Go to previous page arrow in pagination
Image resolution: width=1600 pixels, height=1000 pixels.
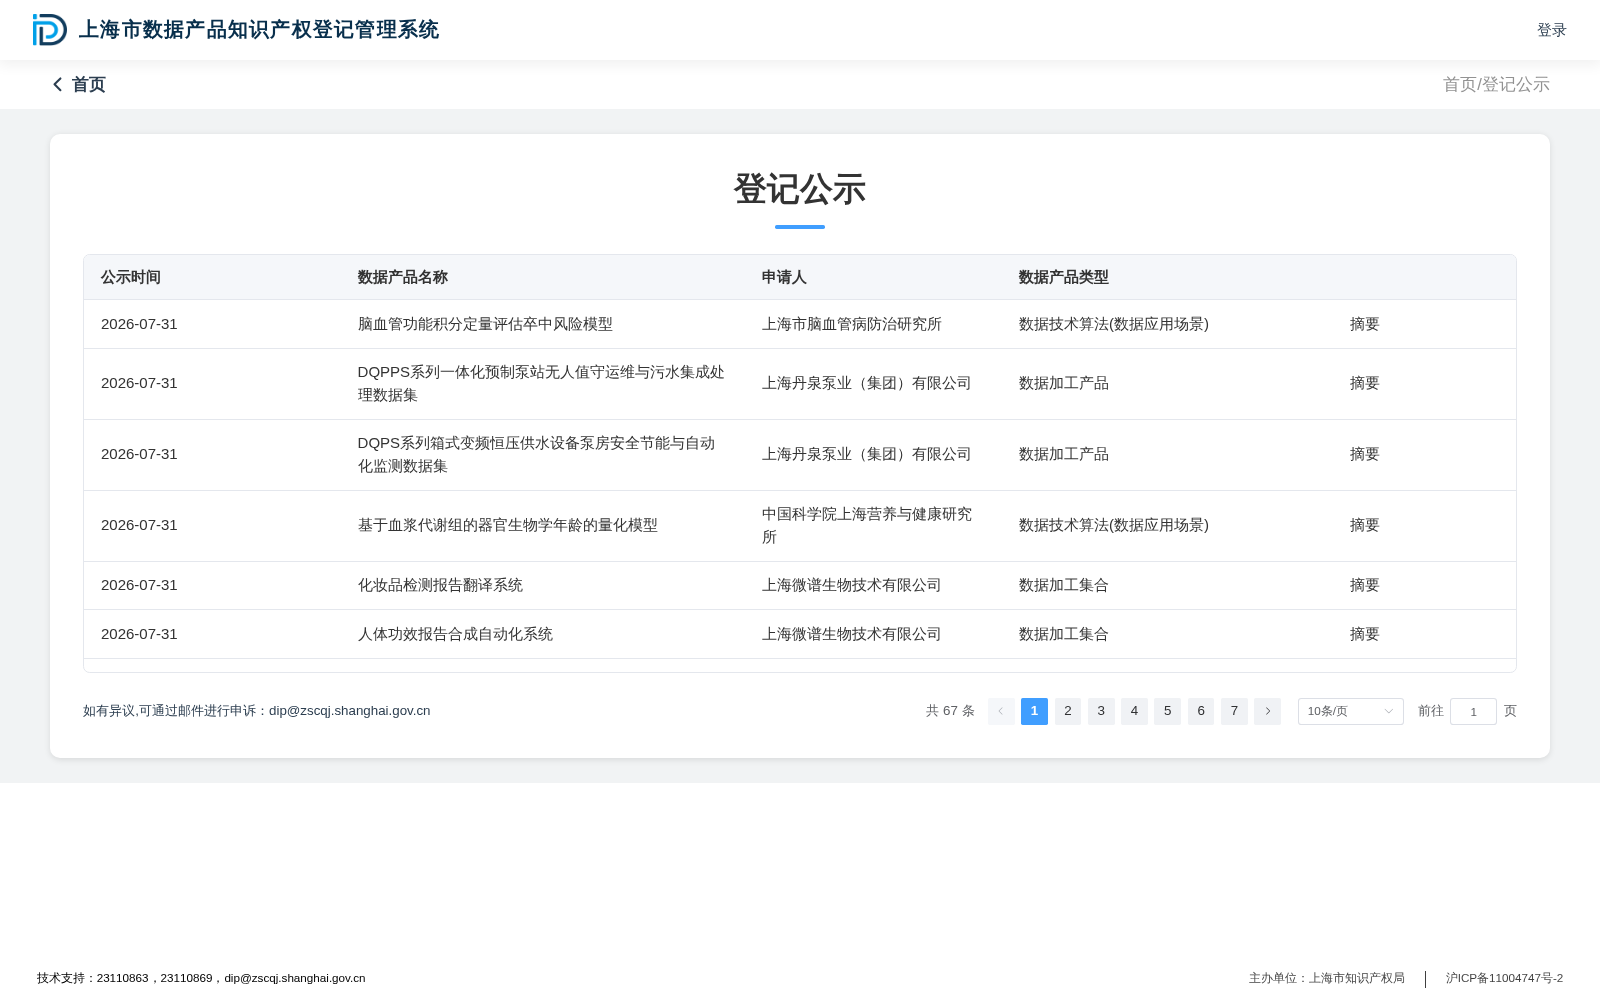point(1001,711)
